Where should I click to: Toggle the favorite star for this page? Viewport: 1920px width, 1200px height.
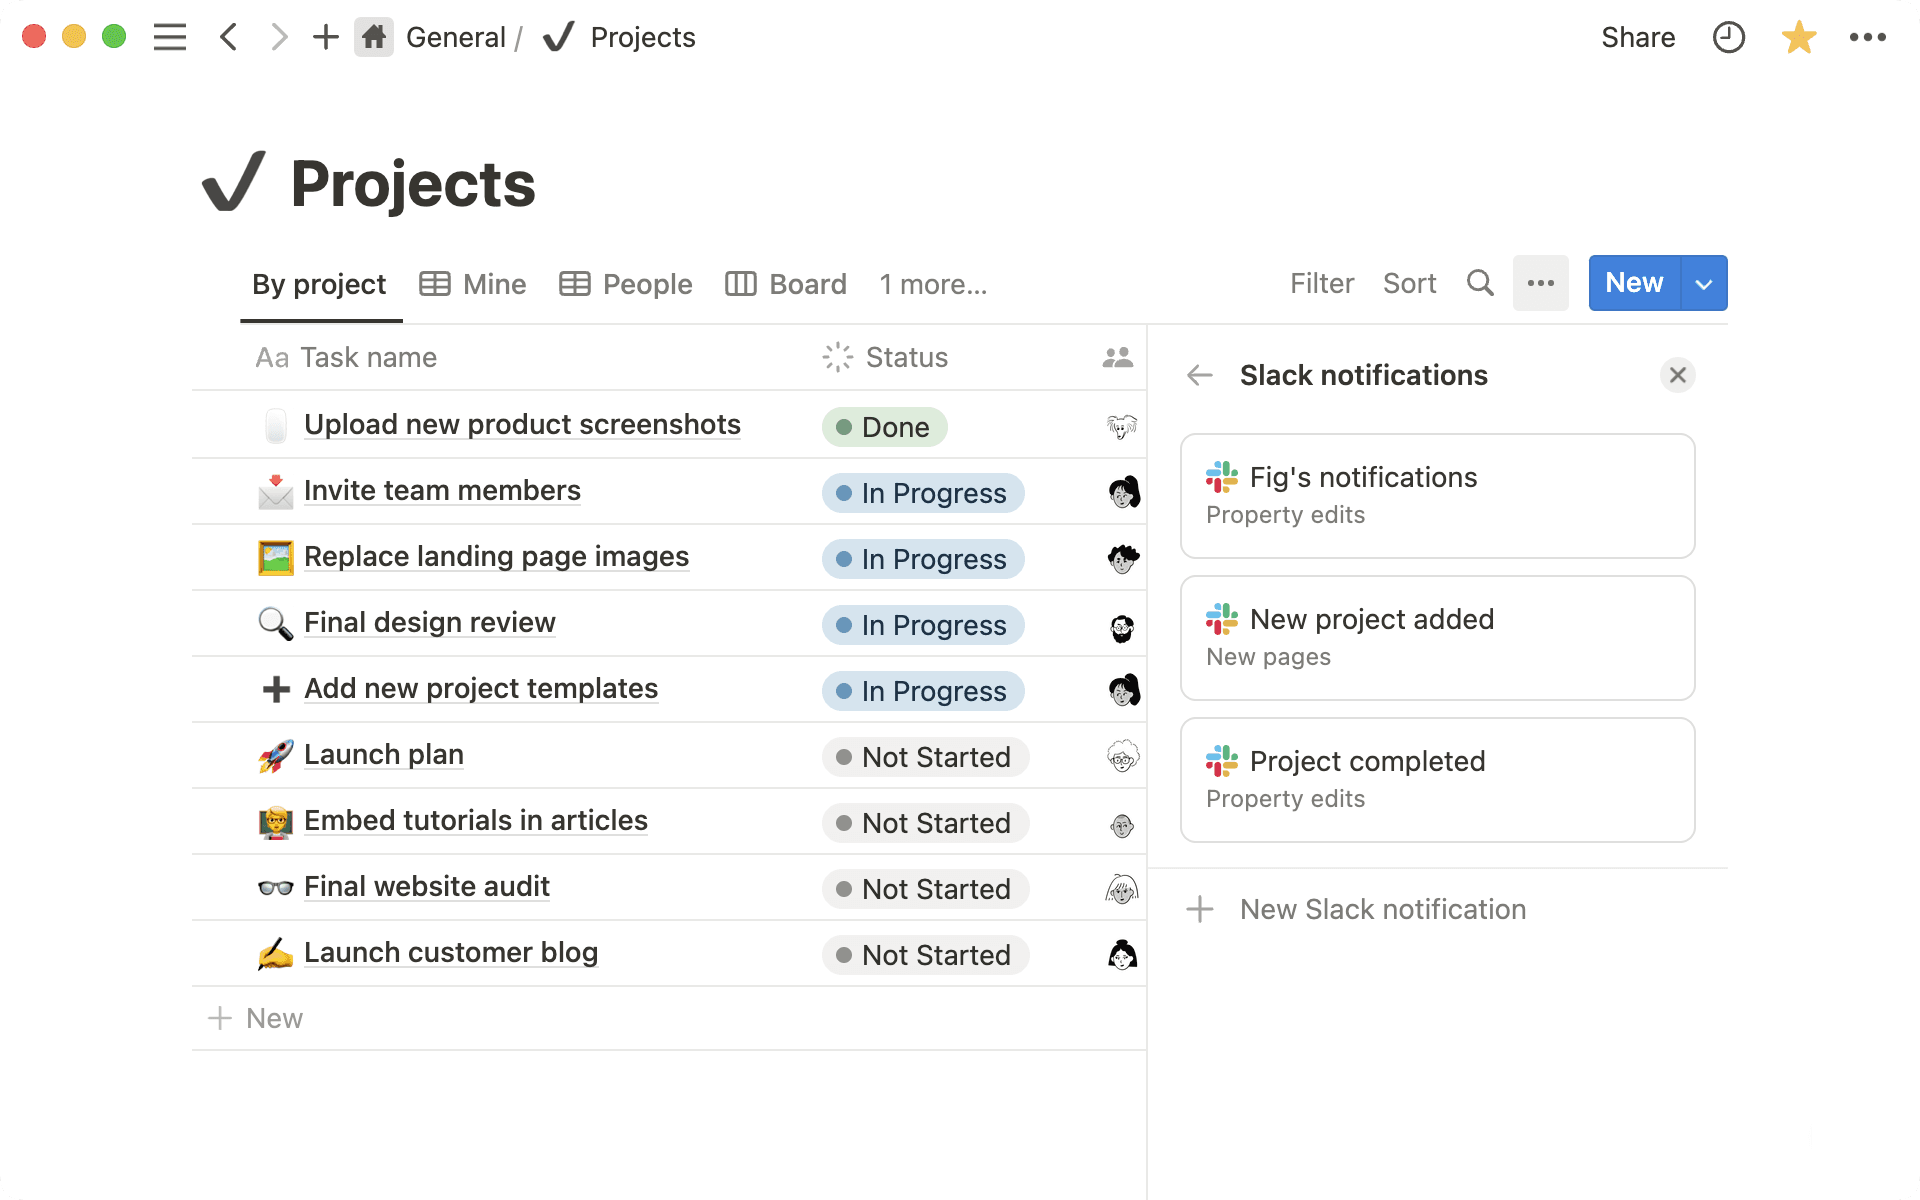[x=1798, y=37]
